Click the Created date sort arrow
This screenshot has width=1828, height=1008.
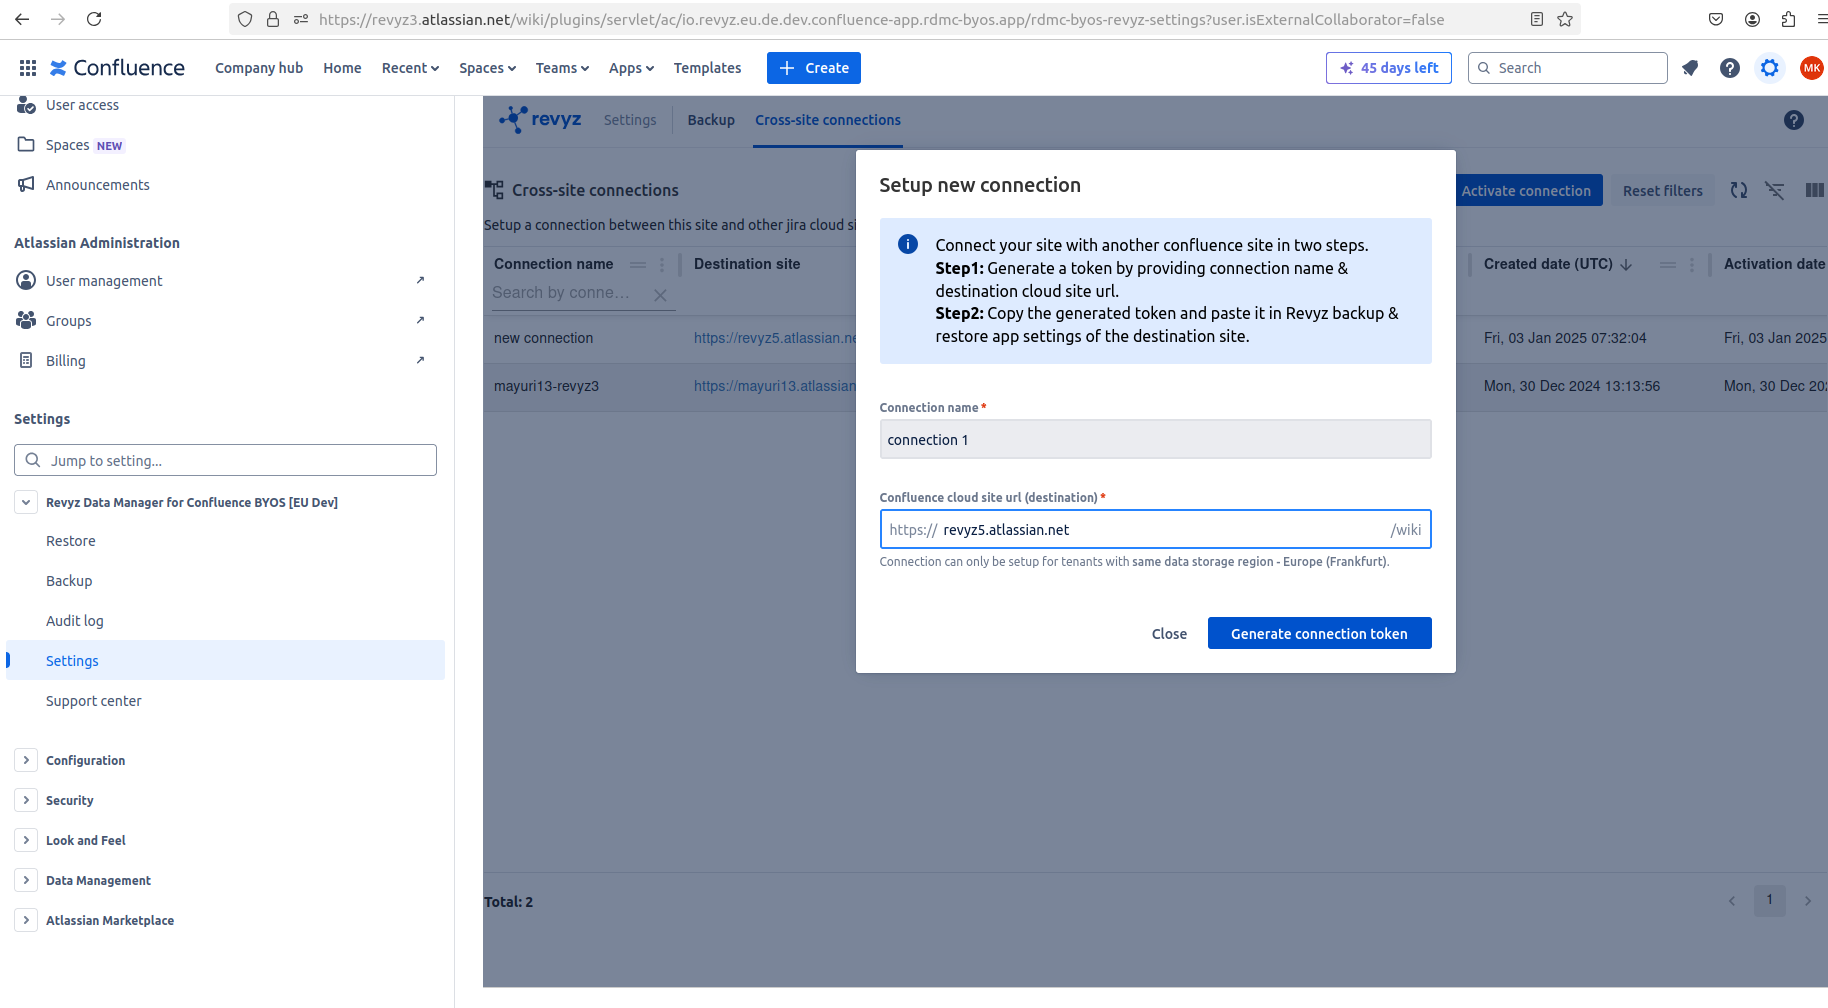(x=1626, y=264)
